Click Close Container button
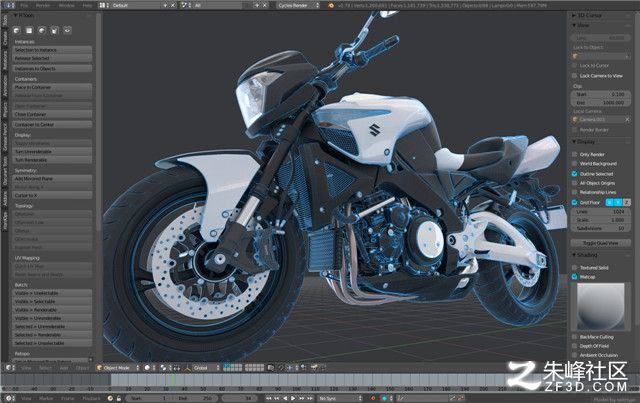 pos(52,114)
